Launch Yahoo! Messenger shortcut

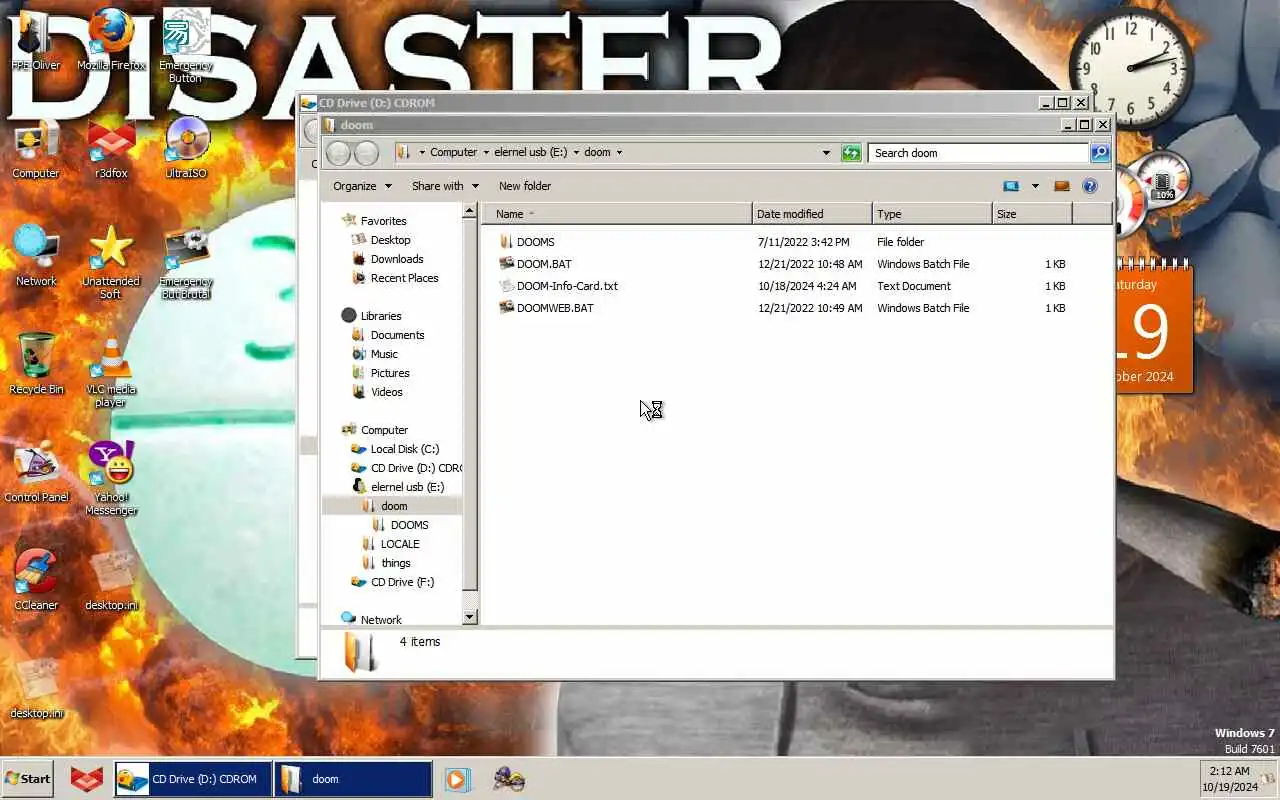pos(111,478)
